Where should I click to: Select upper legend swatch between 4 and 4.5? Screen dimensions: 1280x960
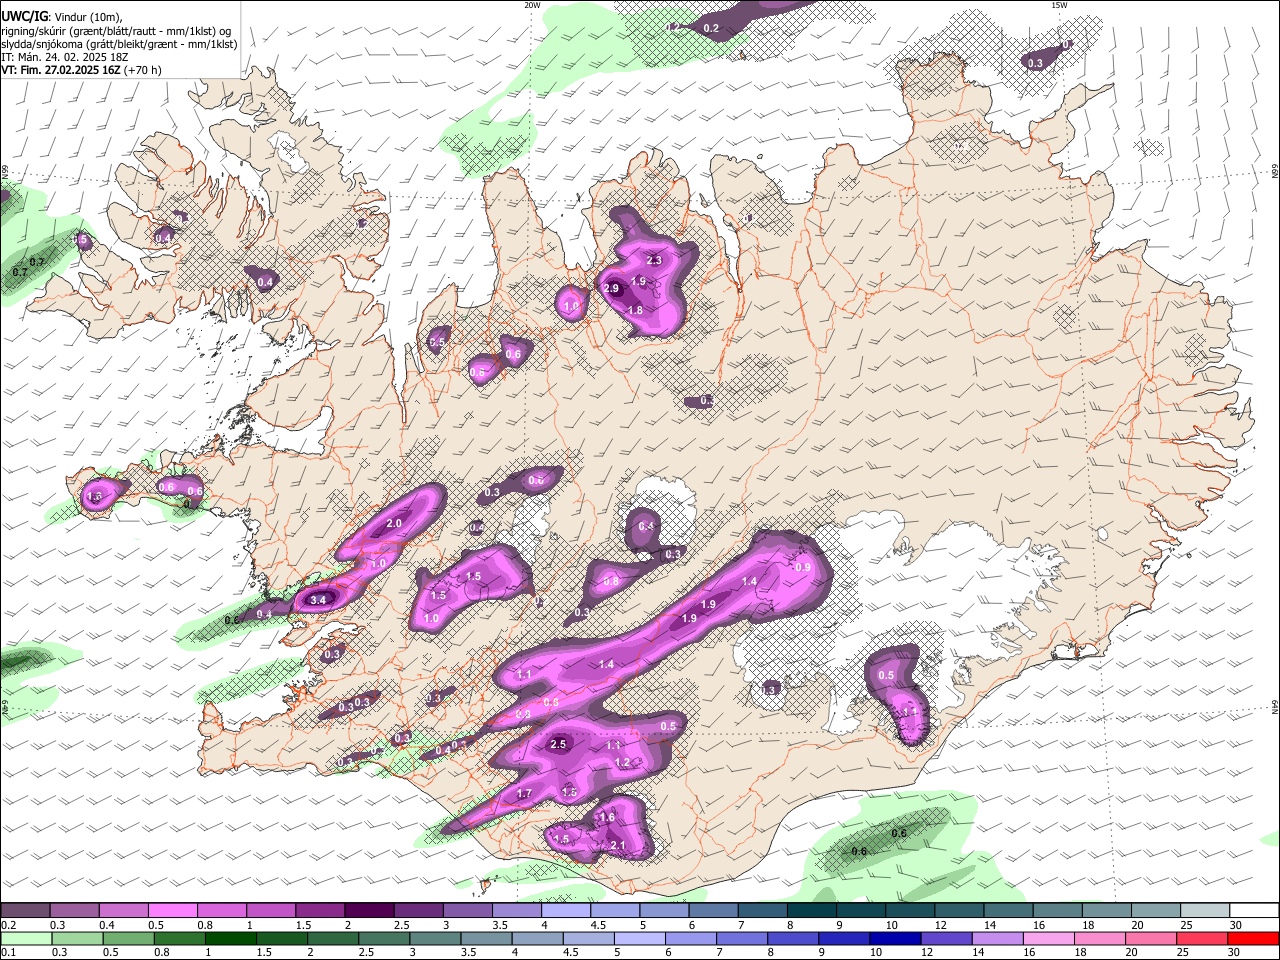pos(566,911)
